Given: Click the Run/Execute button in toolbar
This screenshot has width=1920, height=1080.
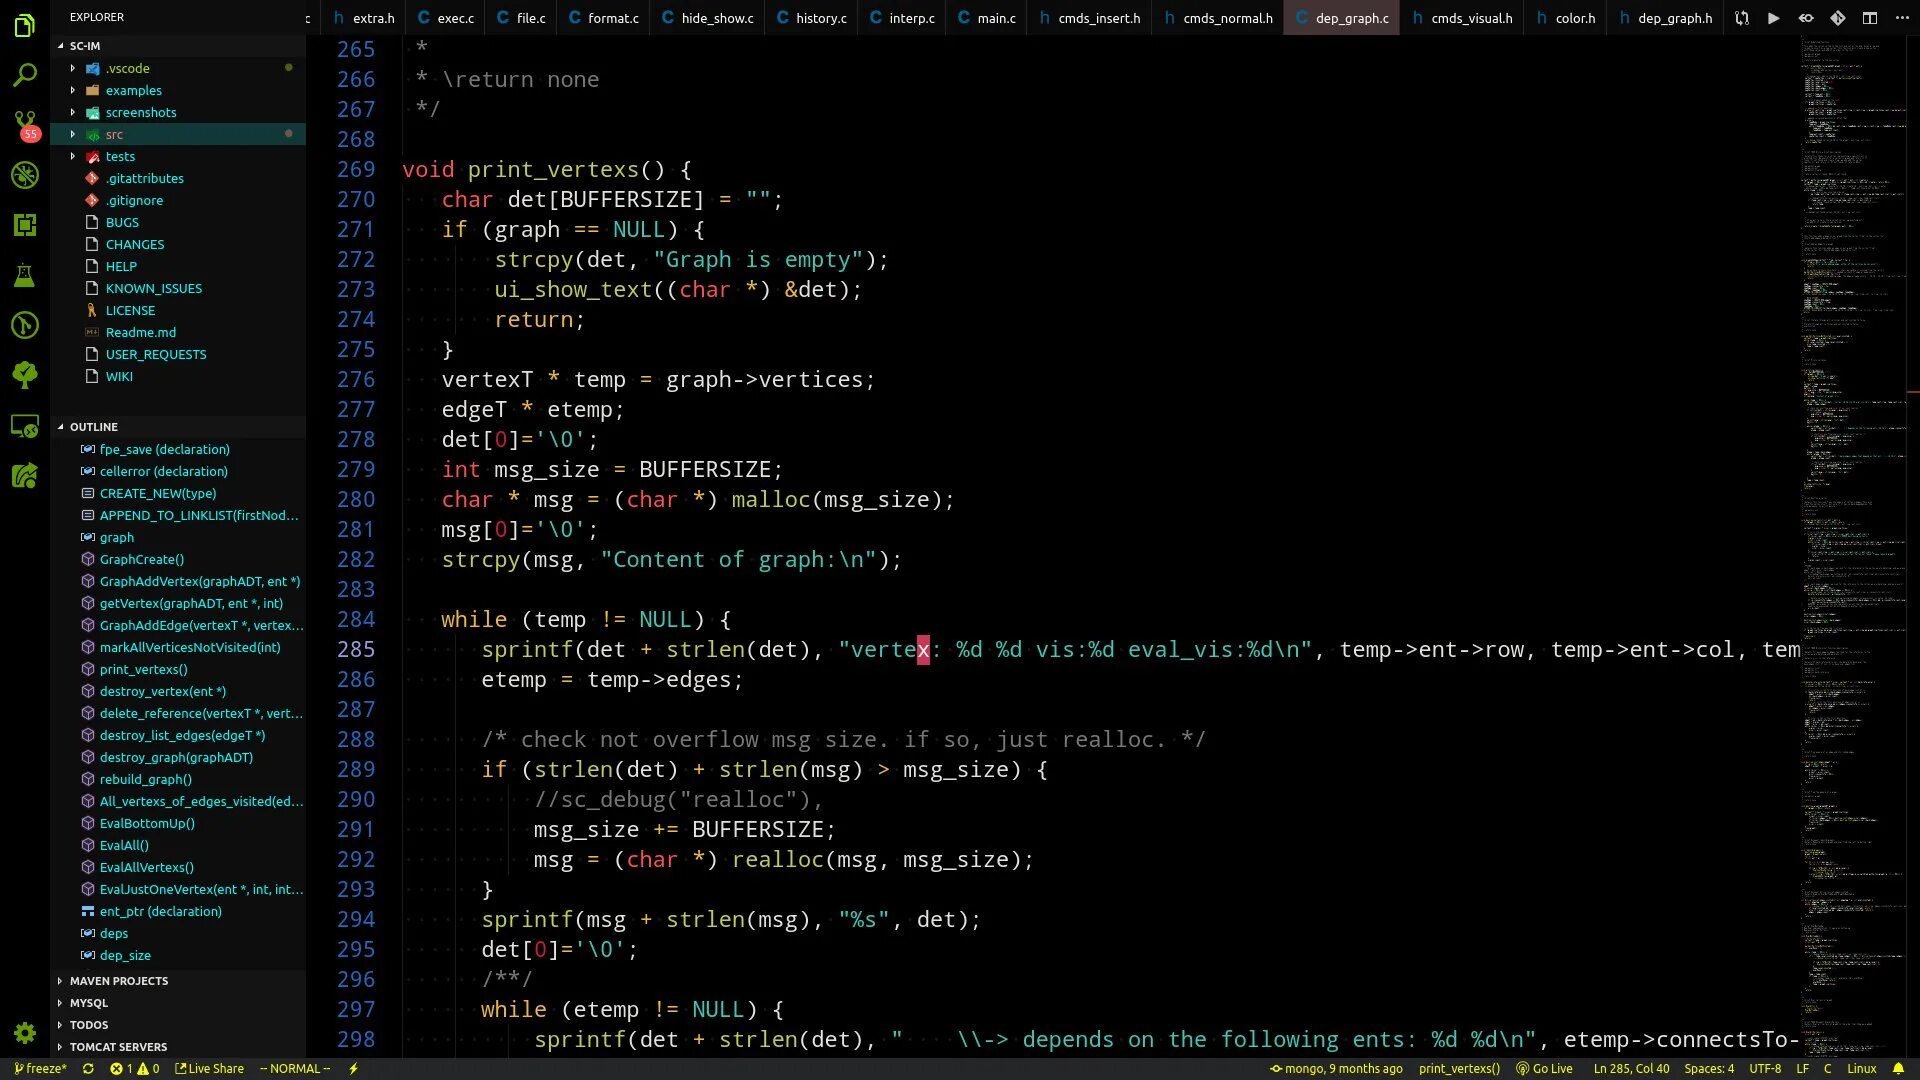Looking at the screenshot, I should point(1774,17).
